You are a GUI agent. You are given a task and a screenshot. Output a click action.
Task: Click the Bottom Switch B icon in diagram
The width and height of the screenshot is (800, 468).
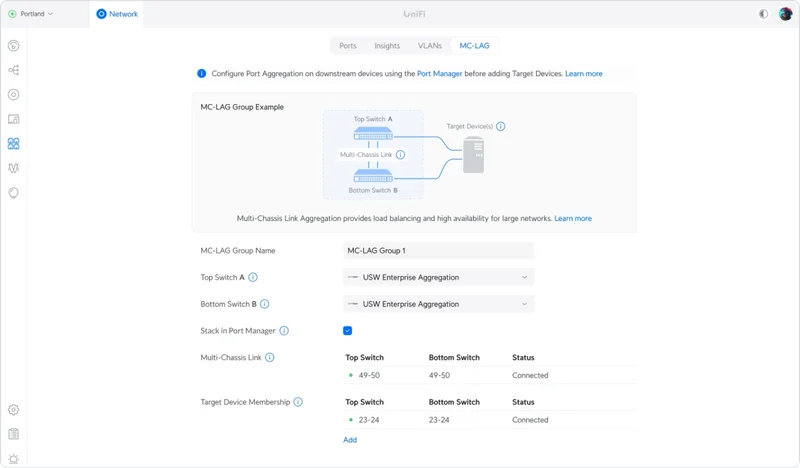pos(373,176)
